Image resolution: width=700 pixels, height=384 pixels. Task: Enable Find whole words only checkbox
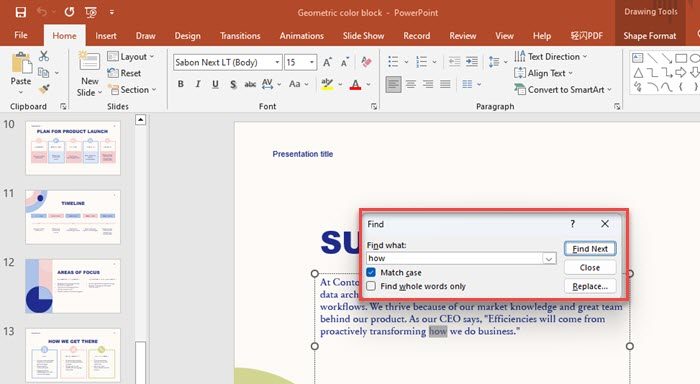click(x=371, y=286)
